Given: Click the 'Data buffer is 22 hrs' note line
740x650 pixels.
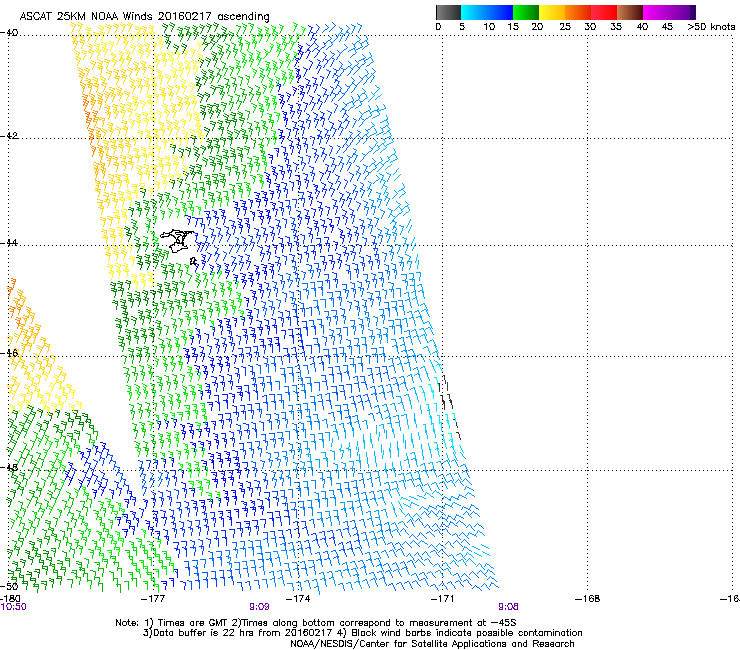Looking at the screenshot, I should 362,633.
